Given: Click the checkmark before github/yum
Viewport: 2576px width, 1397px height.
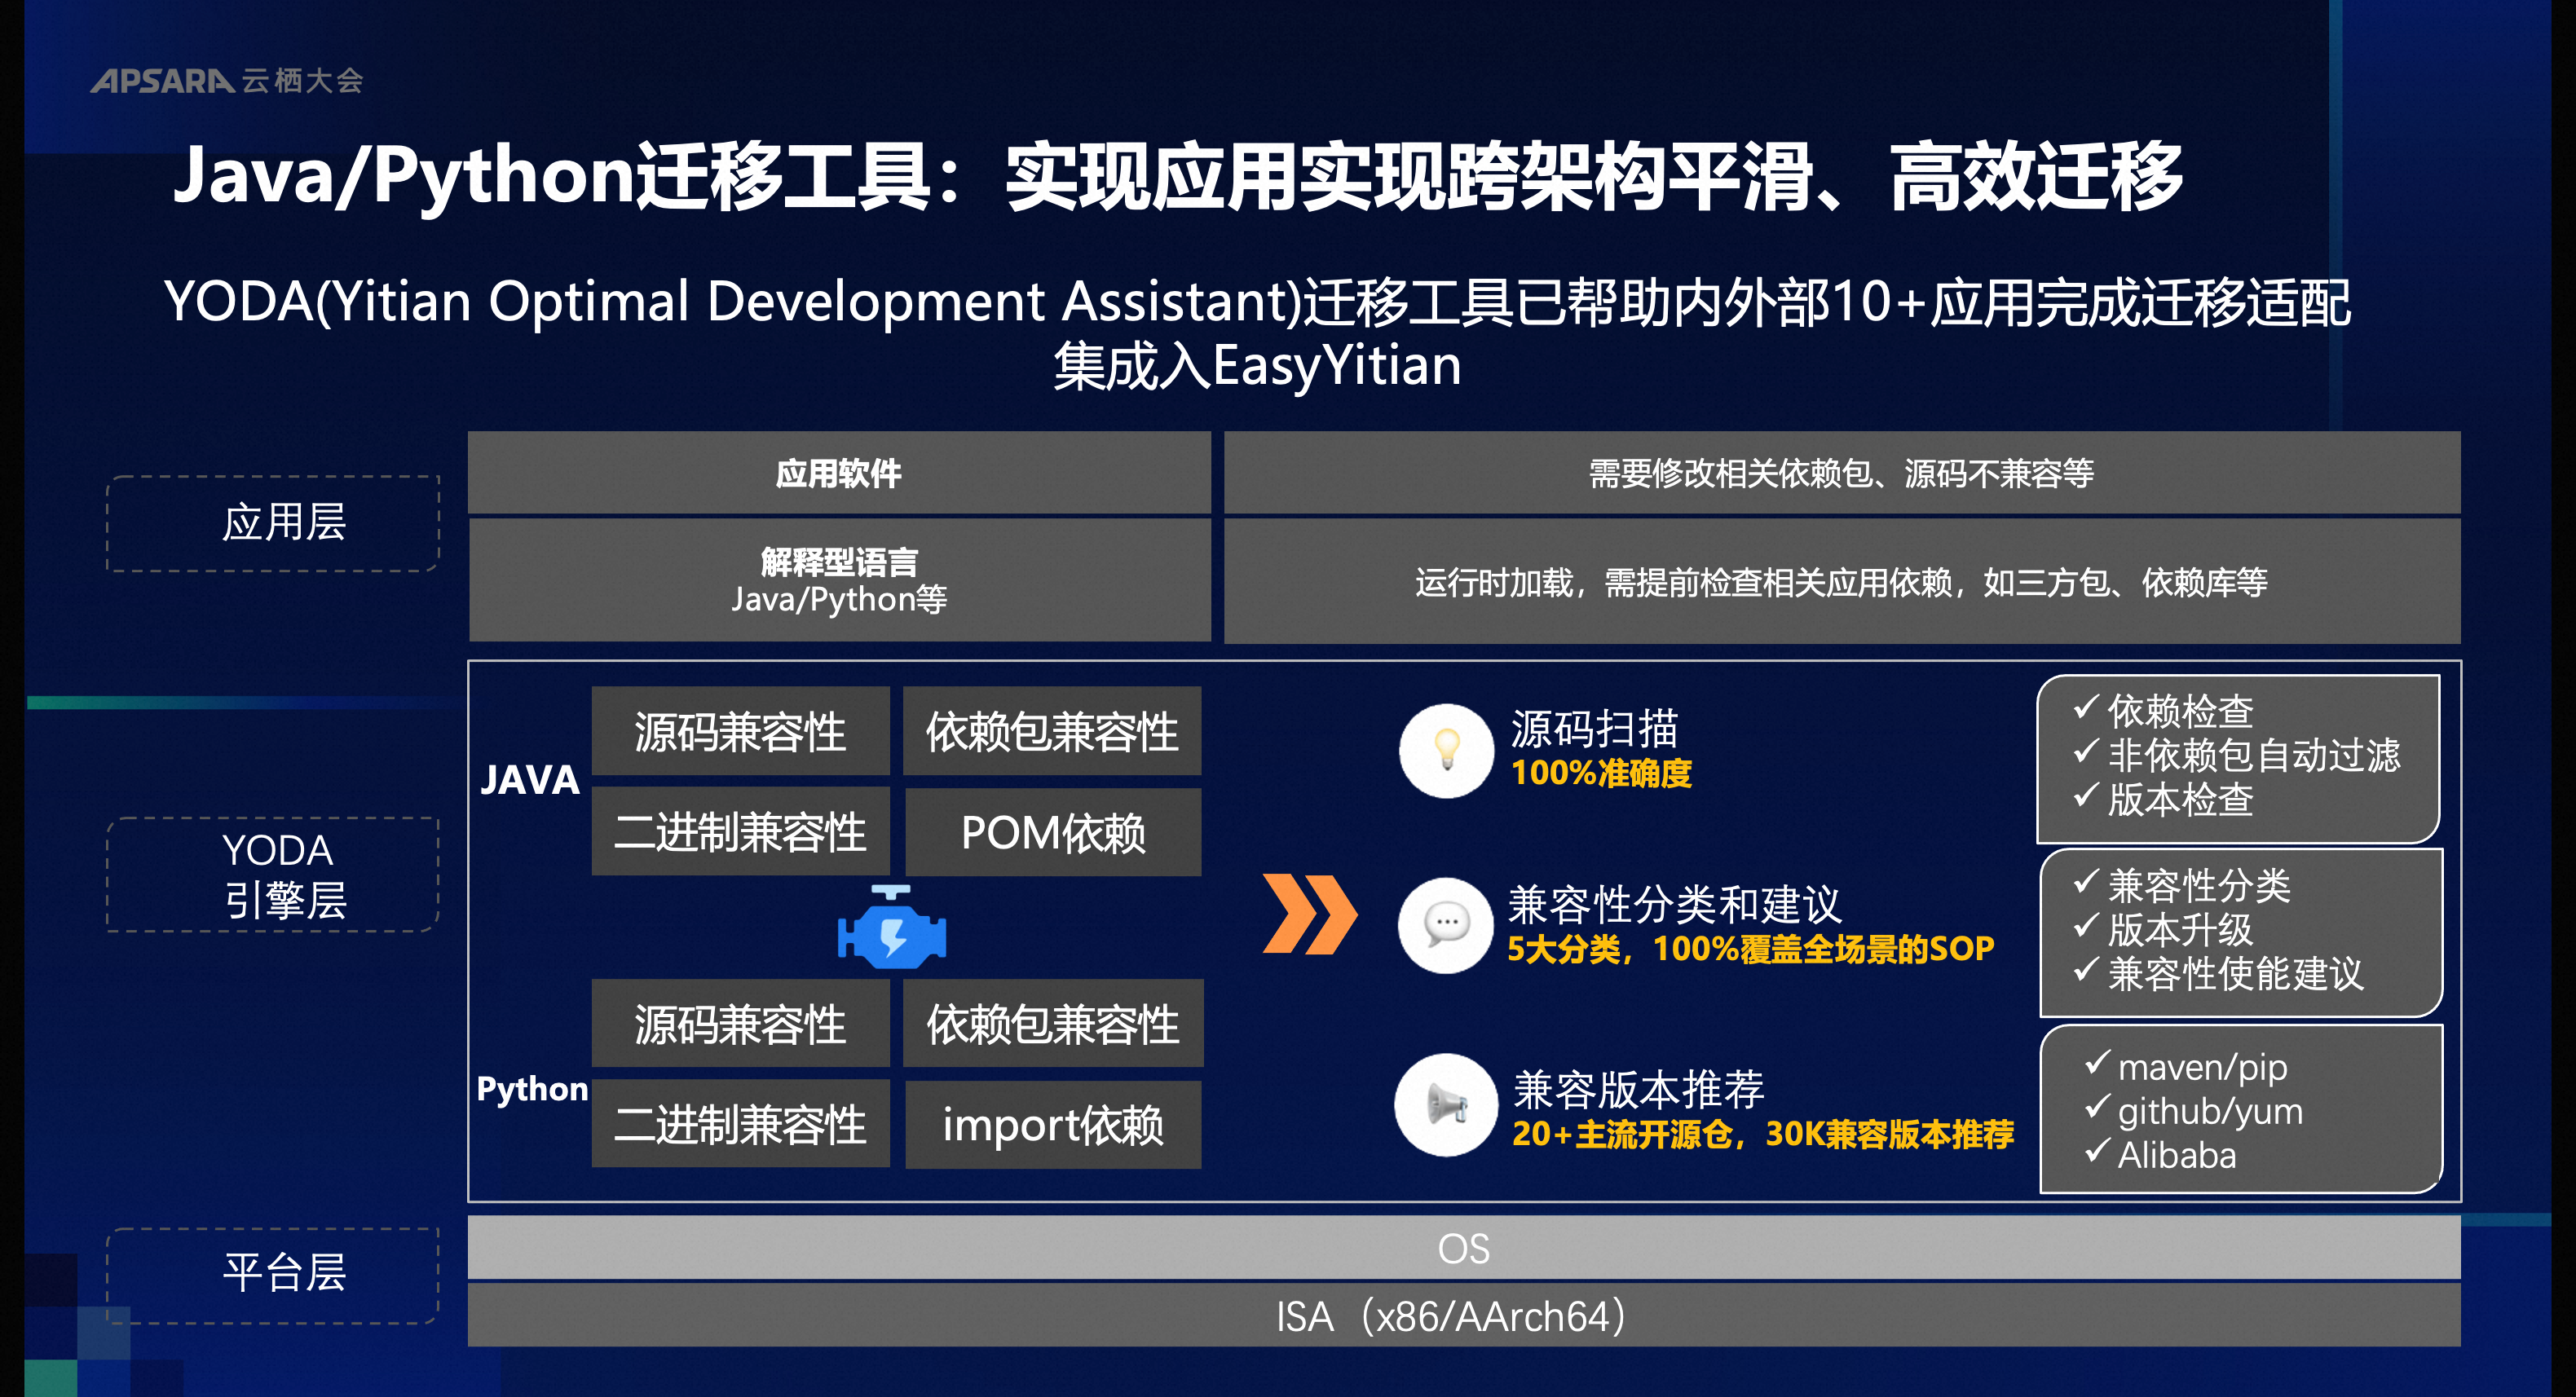Looking at the screenshot, I should 2097,1106.
